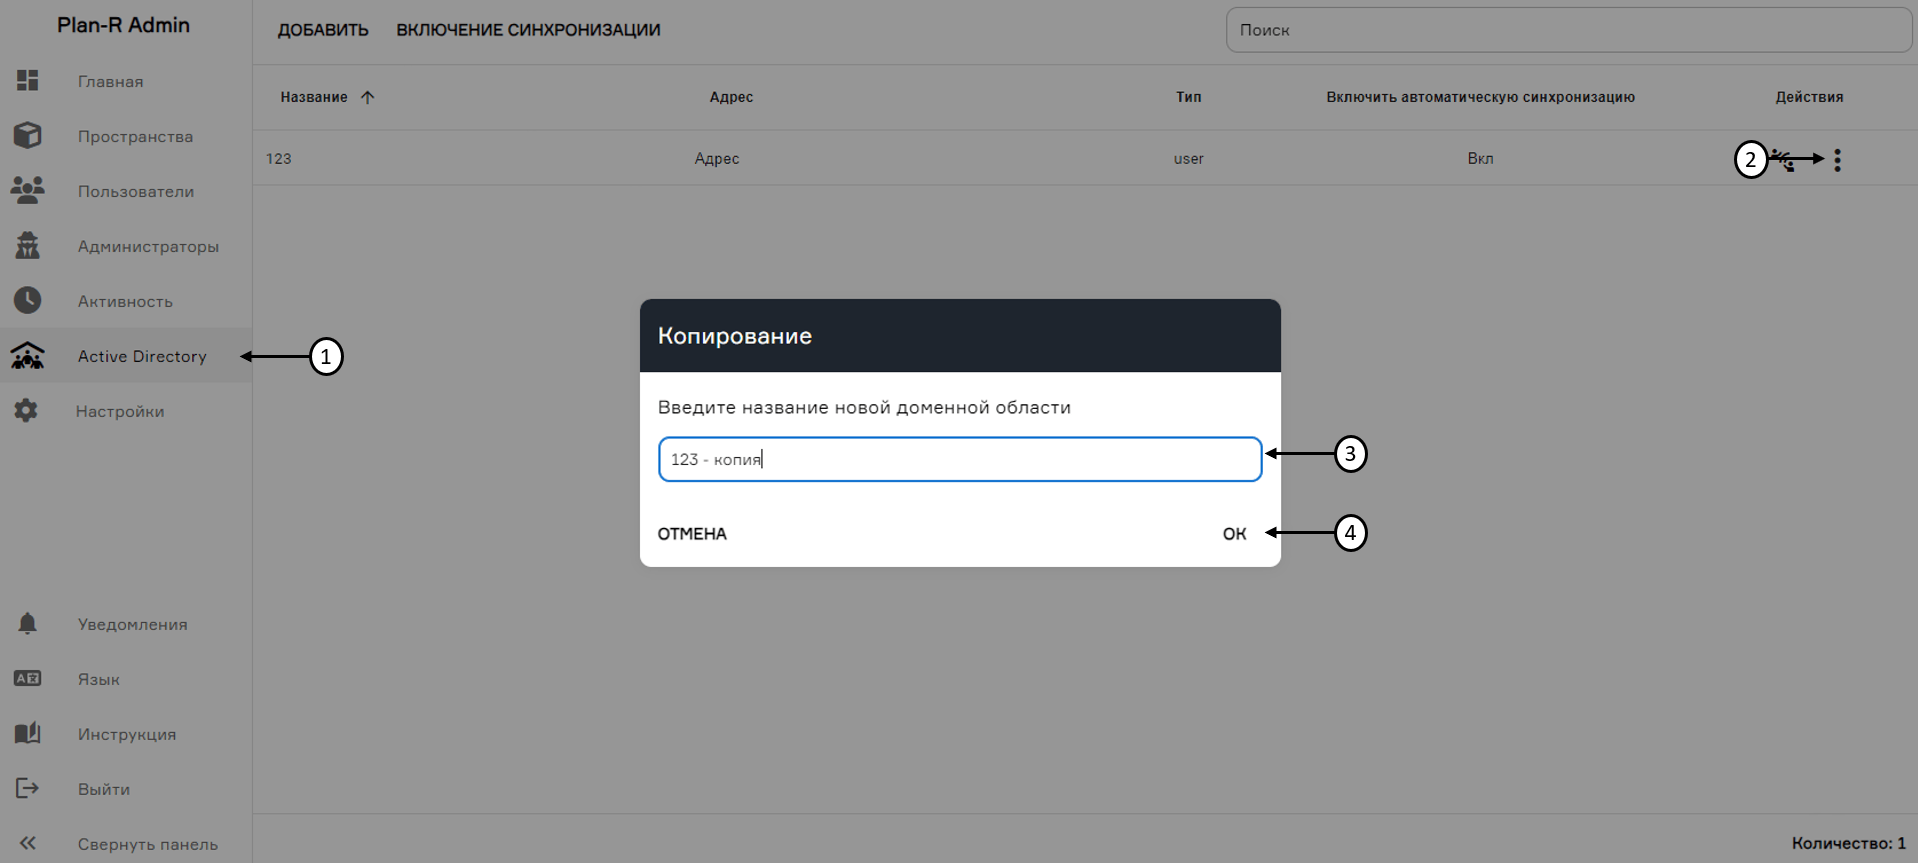Open Настройки via the gear icon
Viewport: 1918px width, 863px height.
(26, 410)
